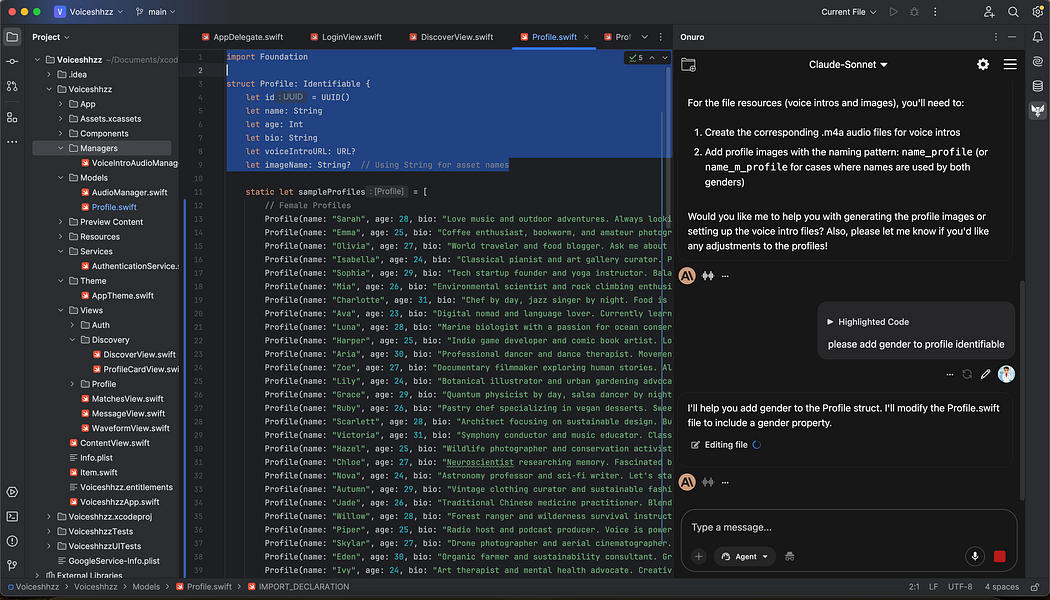Stop generation with the red square button

click(997, 556)
